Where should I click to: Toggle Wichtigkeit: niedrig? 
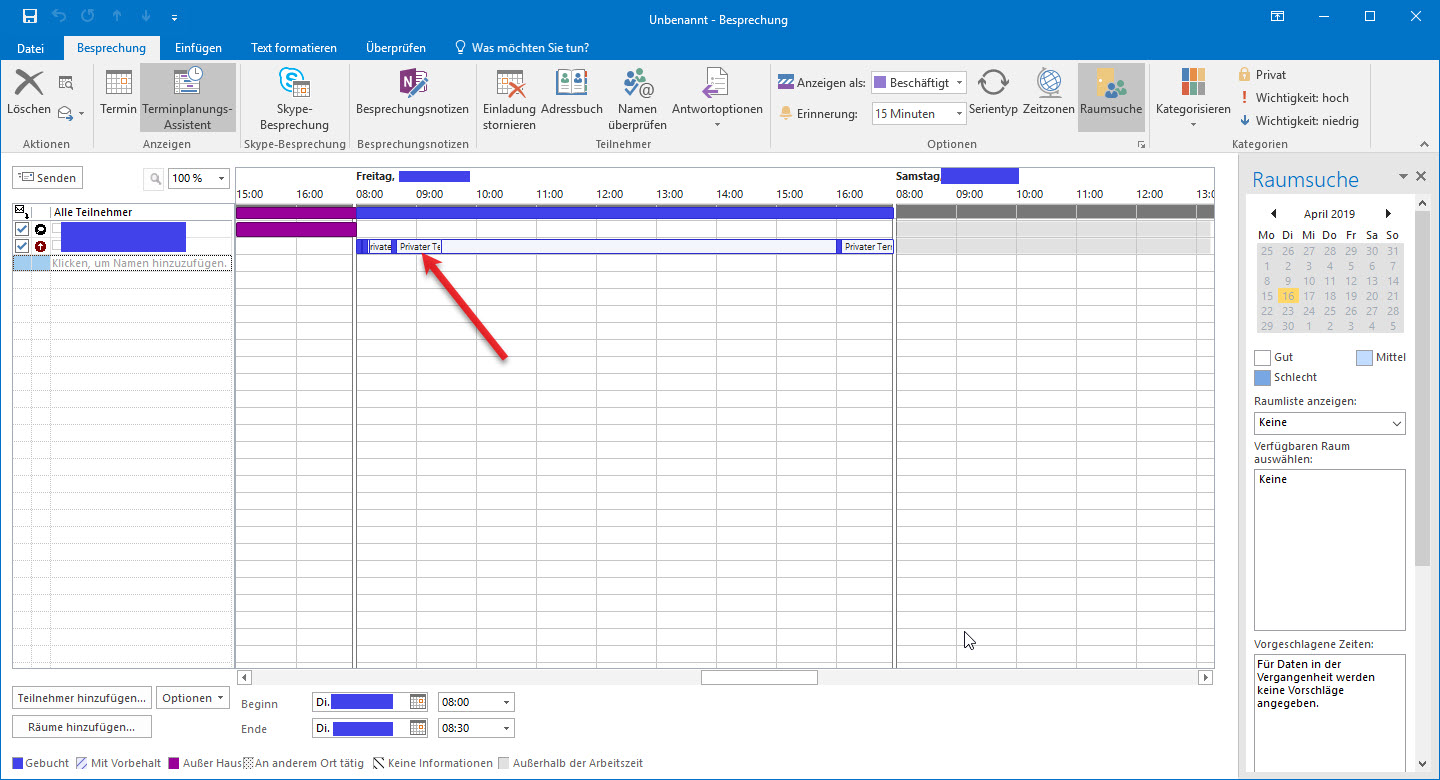[1298, 121]
